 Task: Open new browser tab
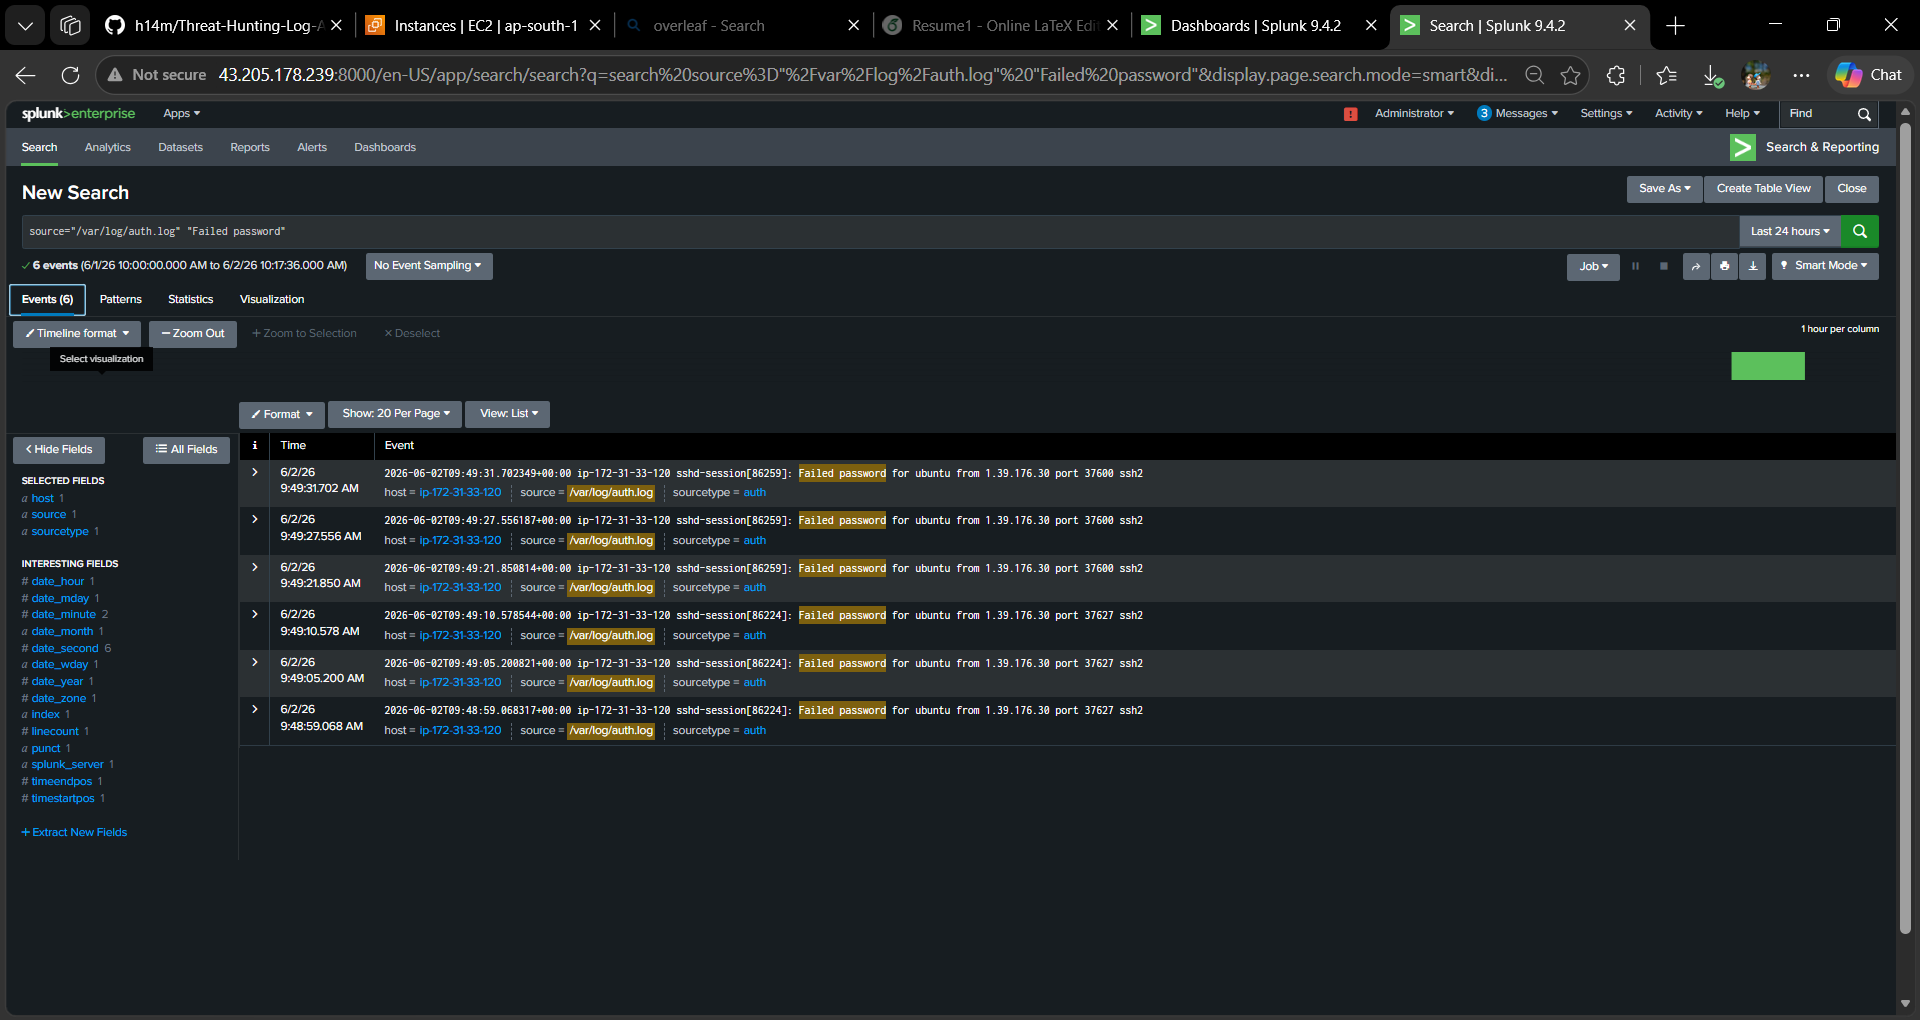(x=1676, y=26)
